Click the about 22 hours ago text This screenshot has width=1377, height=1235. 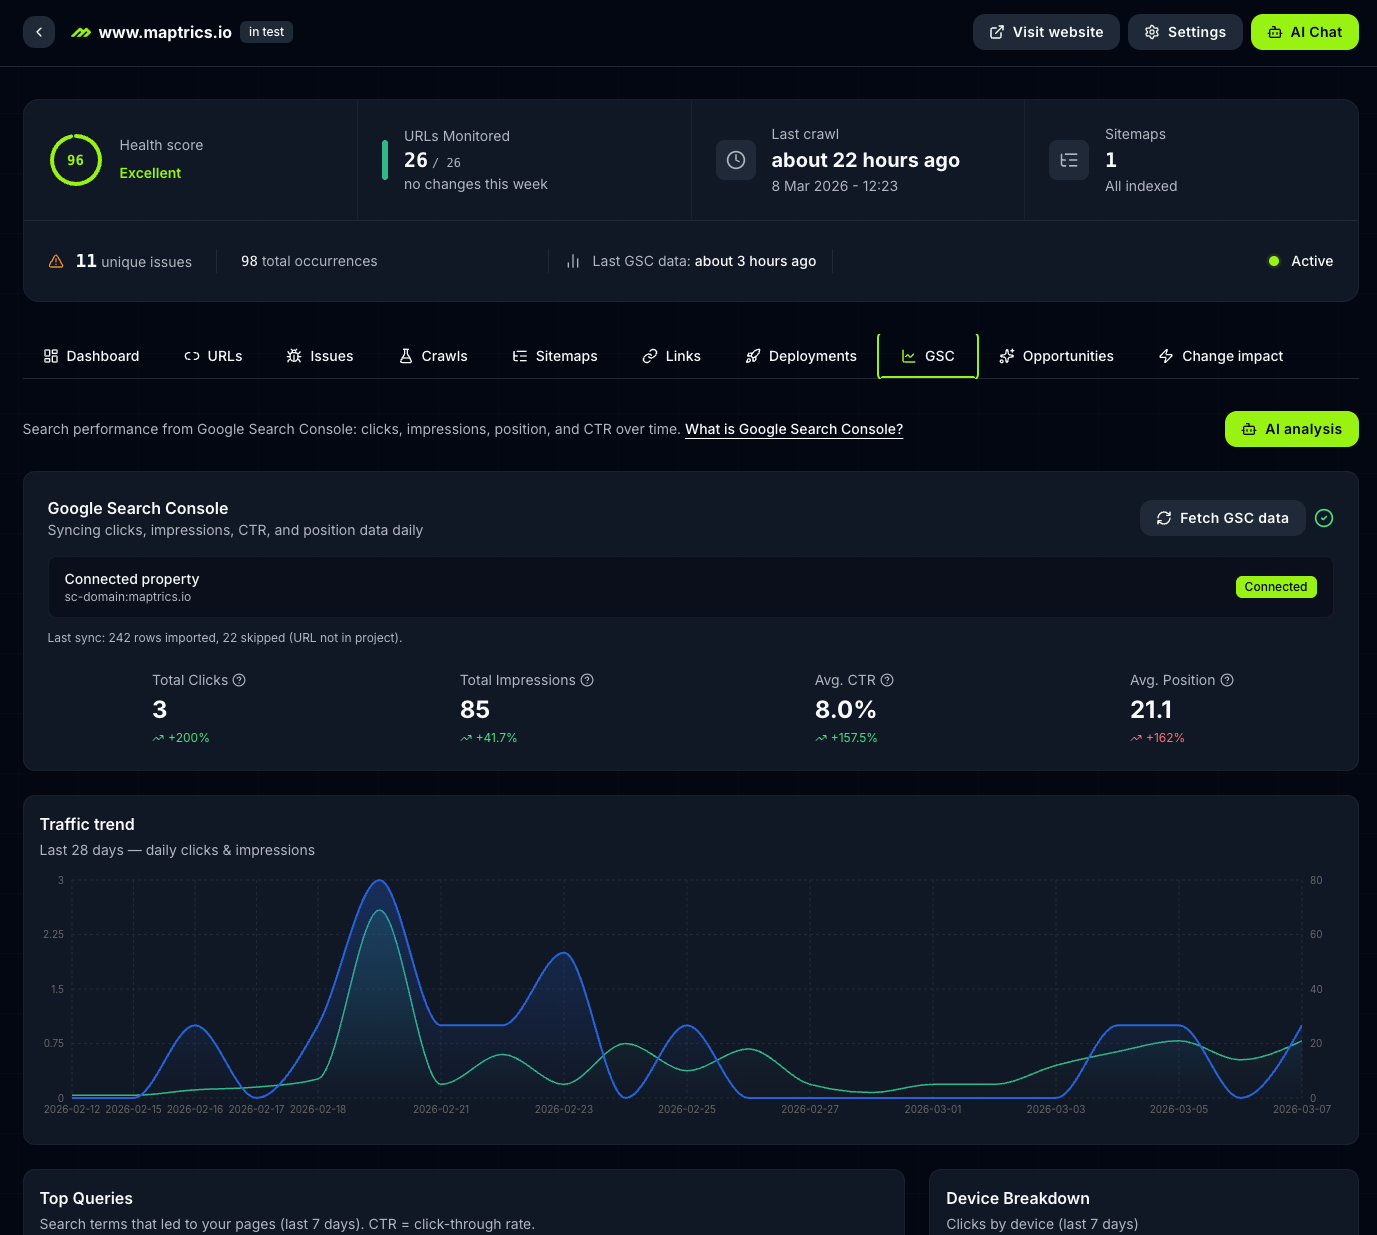[866, 160]
